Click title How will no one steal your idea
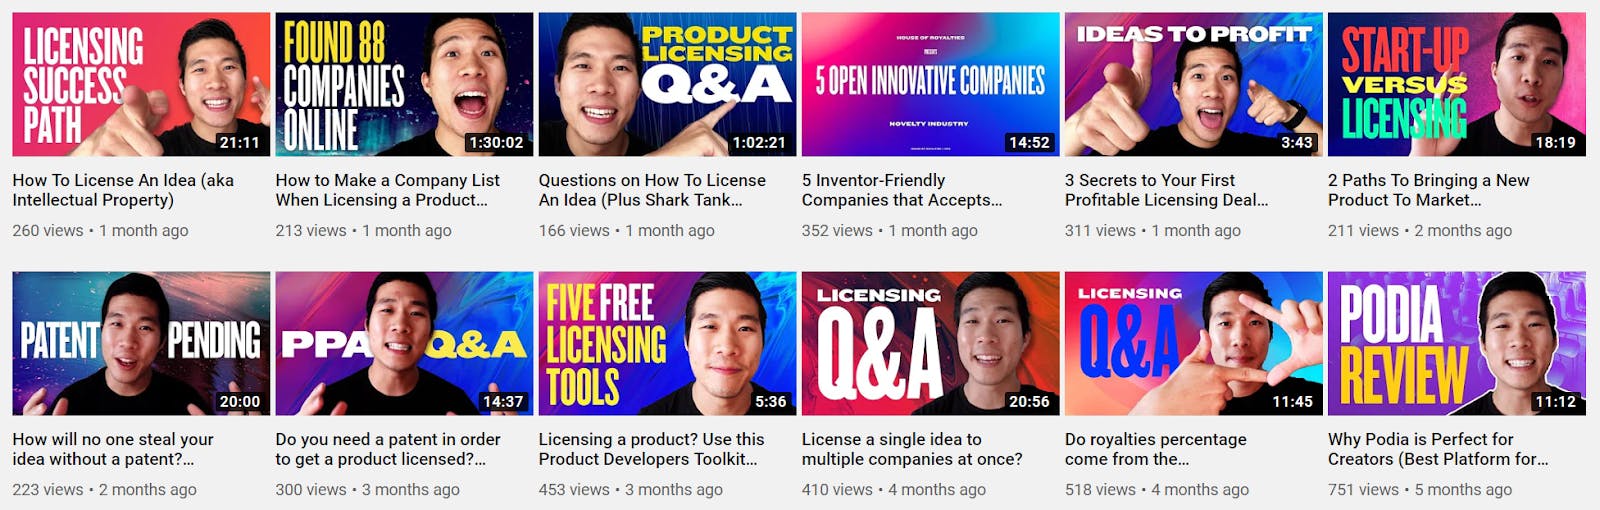 coord(113,449)
